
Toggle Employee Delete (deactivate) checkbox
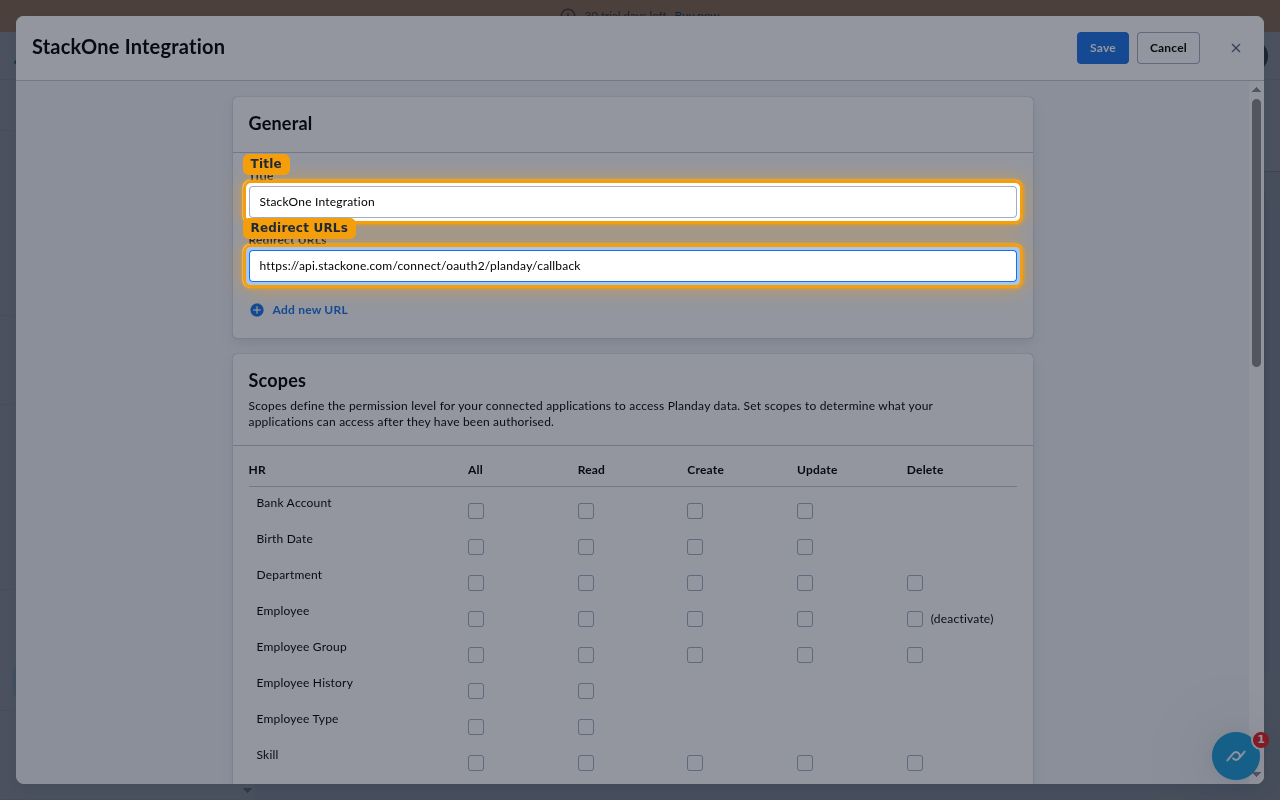915,619
